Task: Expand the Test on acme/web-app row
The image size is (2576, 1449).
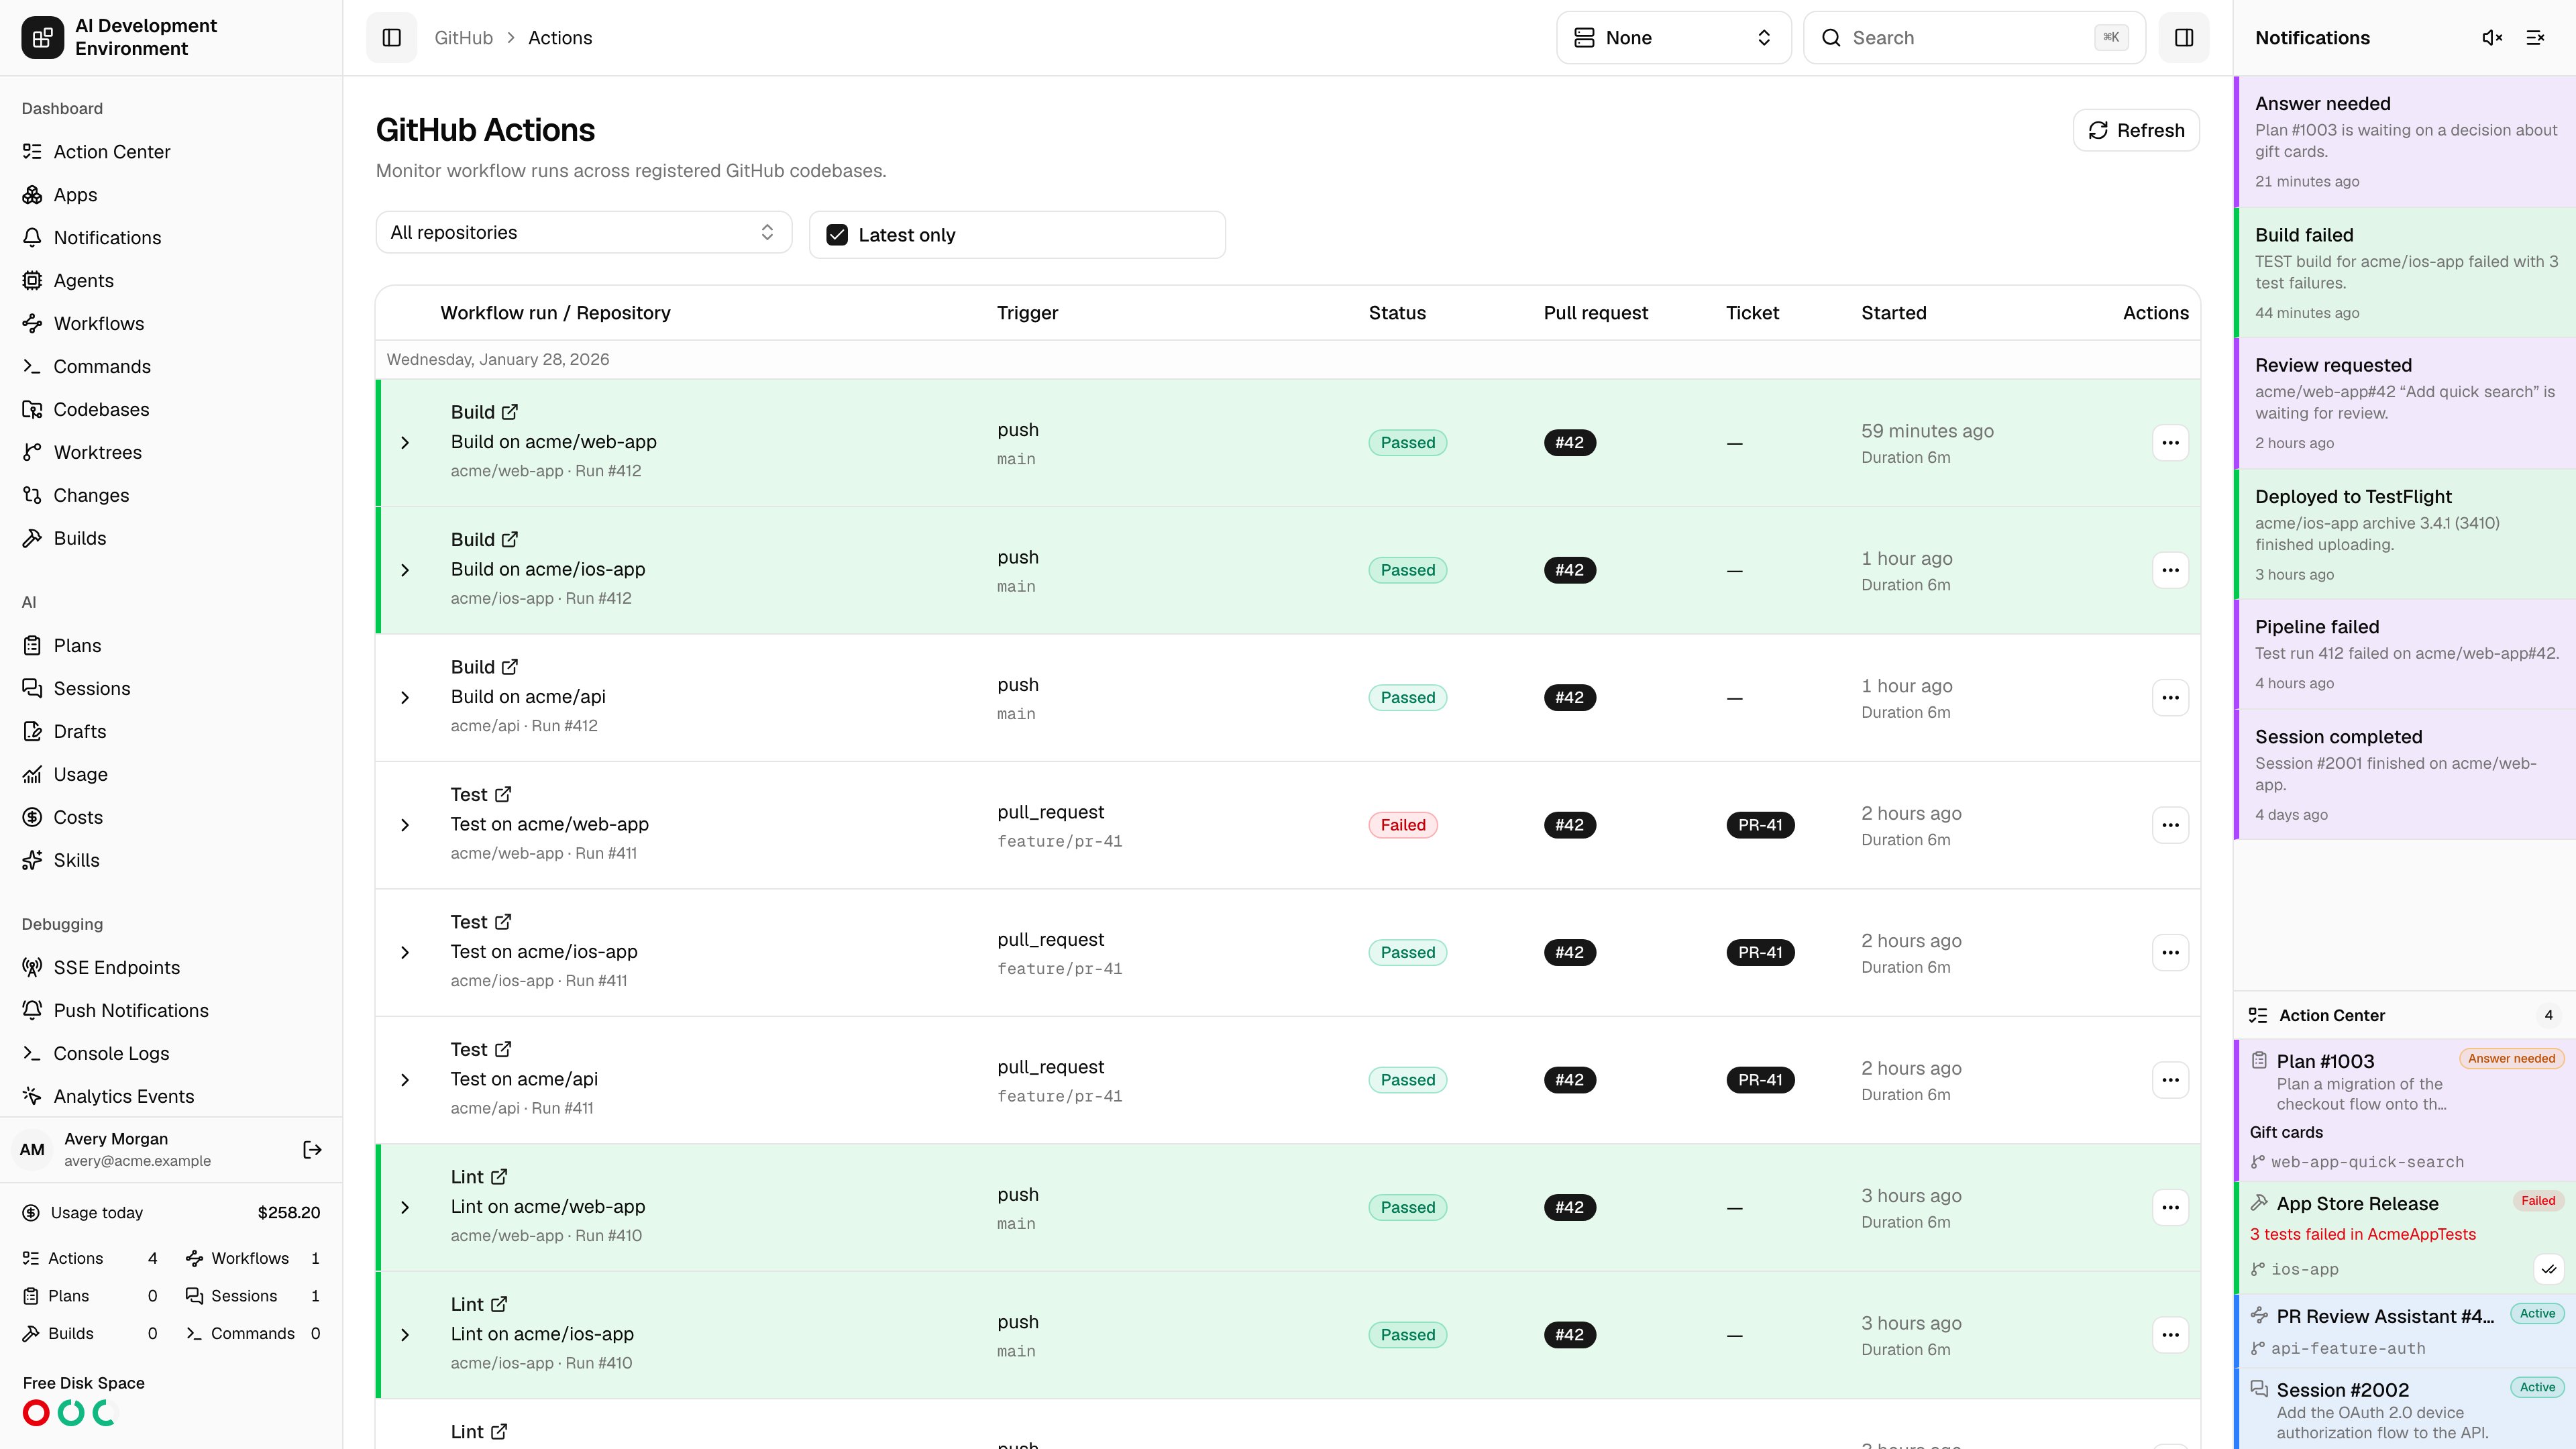Action: (x=405, y=825)
